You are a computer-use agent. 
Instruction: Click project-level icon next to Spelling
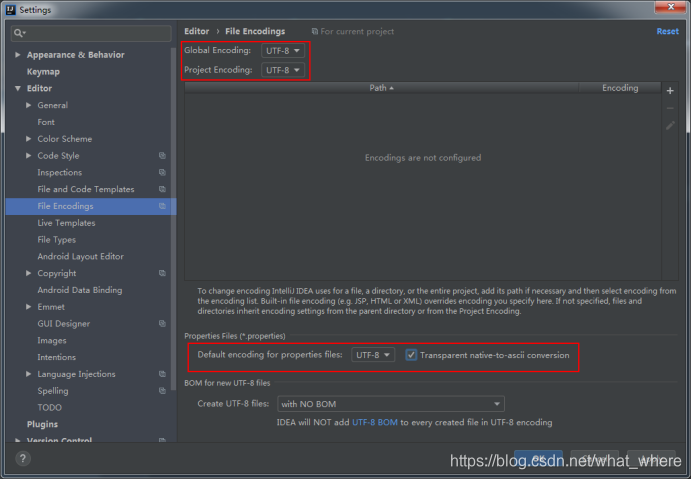pos(162,390)
